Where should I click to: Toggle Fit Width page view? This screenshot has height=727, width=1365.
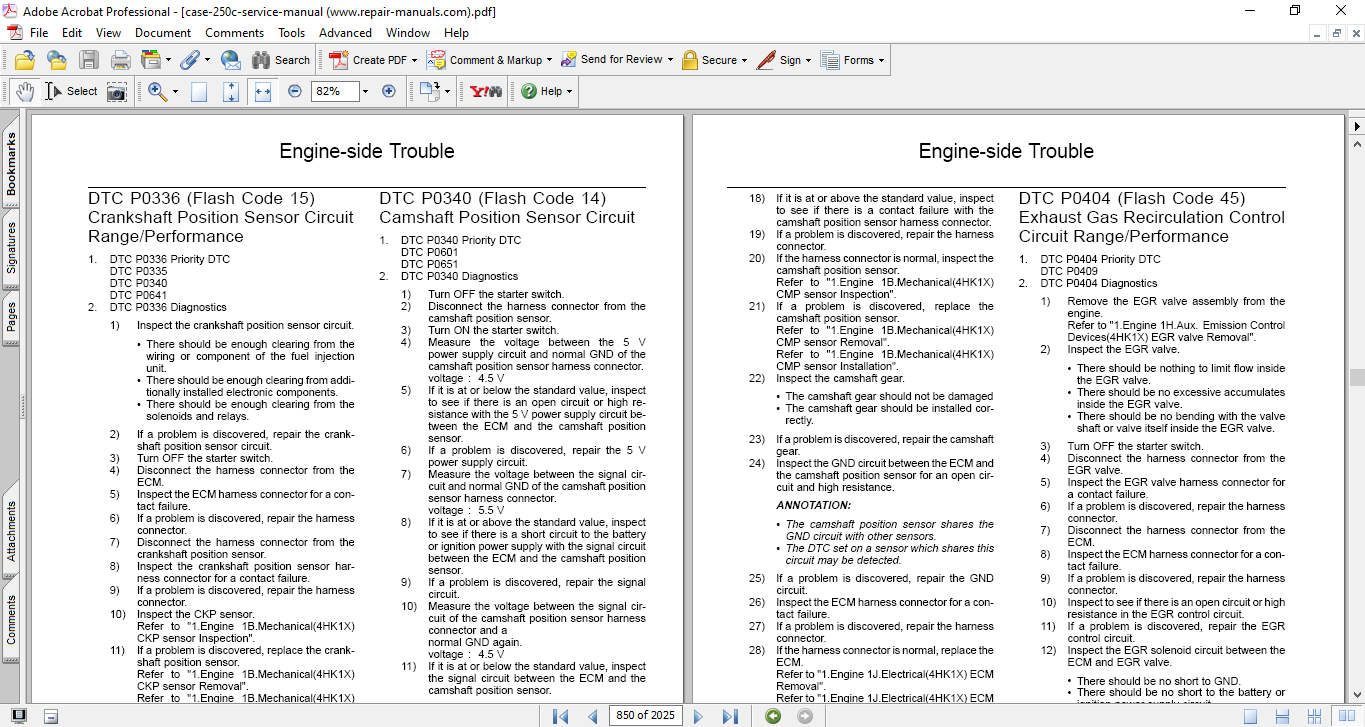click(x=263, y=91)
